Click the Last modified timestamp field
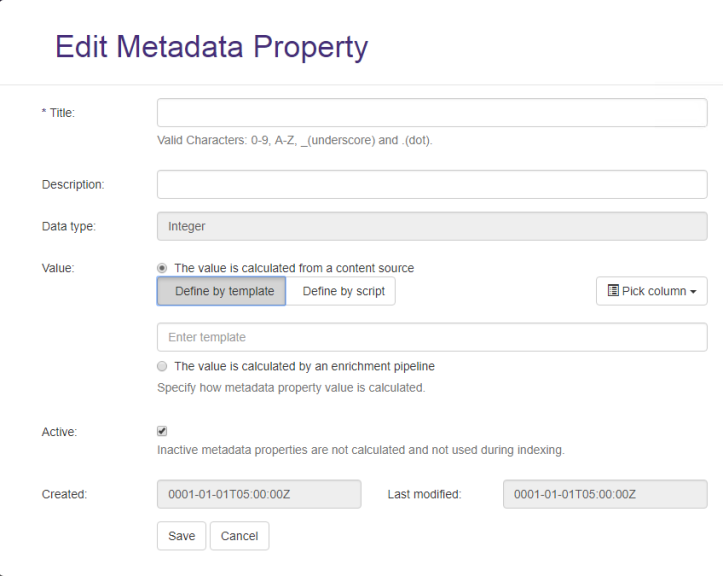Image resolution: width=723 pixels, height=576 pixels. (604, 494)
